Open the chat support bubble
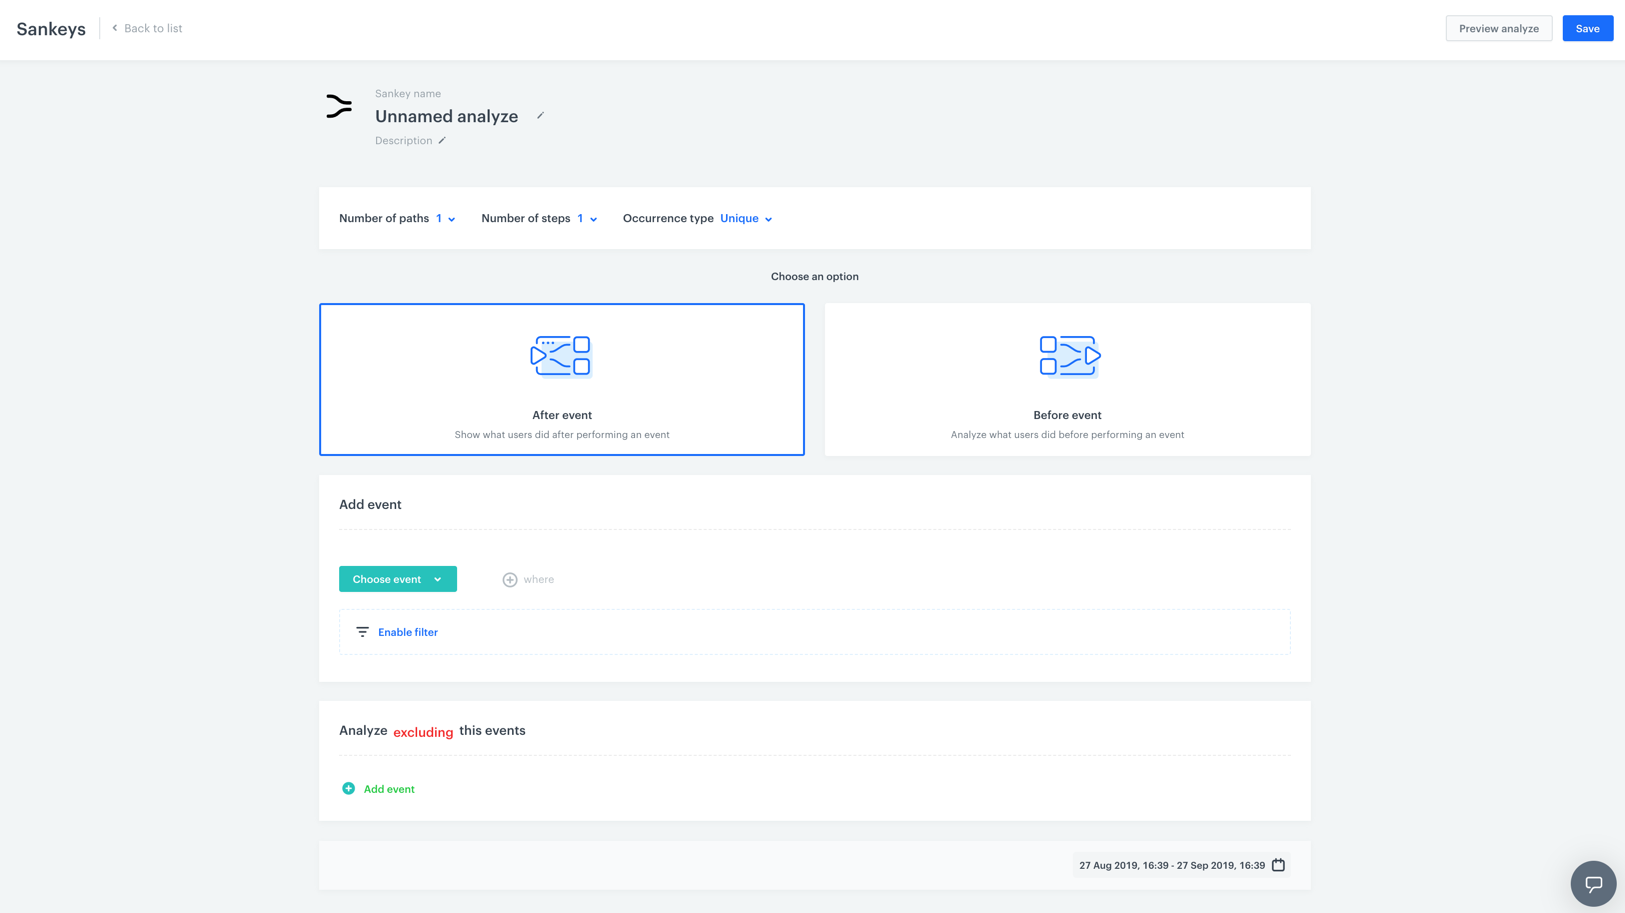1625x913 pixels. pos(1593,883)
